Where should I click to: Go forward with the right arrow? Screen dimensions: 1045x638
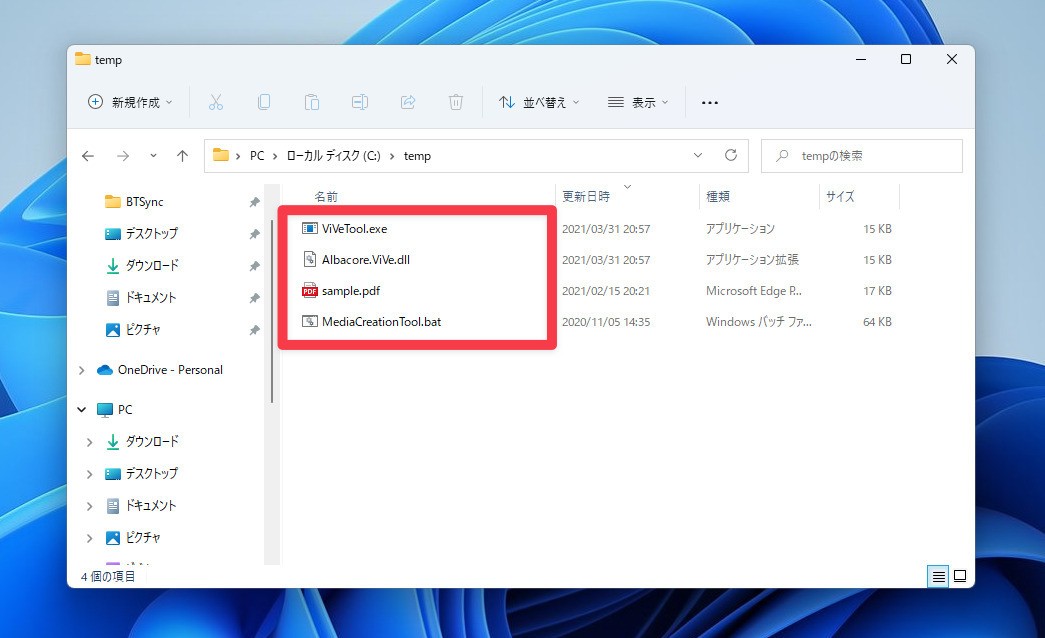click(x=123, y=156)
